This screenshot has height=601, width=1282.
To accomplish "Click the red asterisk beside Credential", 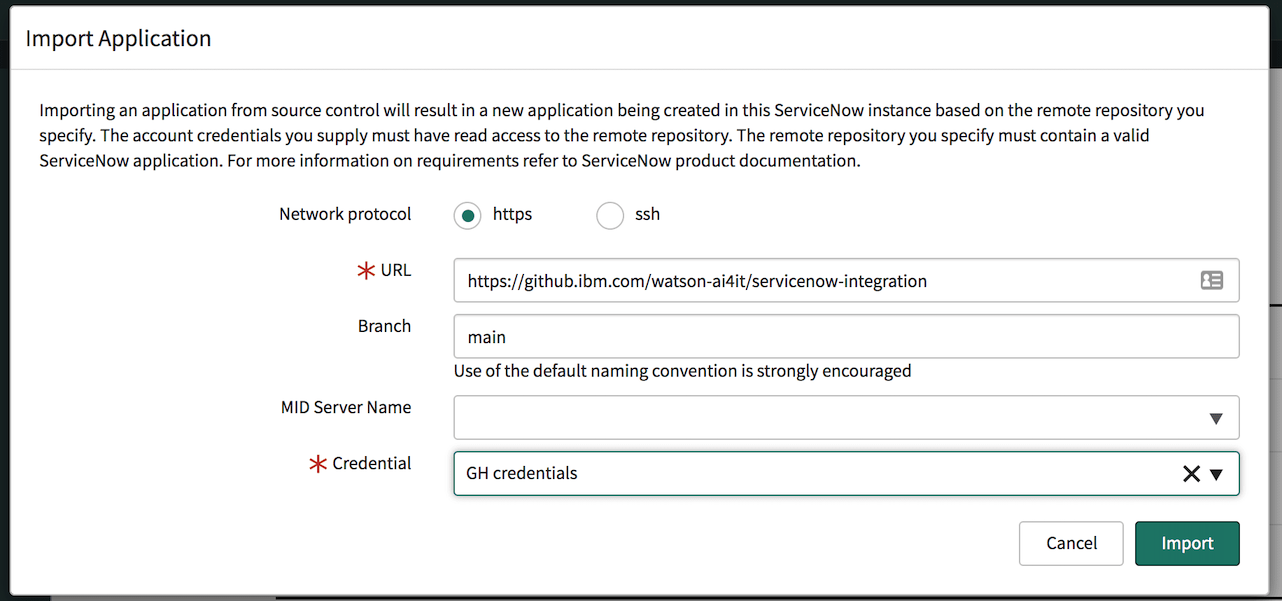I will [318, 464].
